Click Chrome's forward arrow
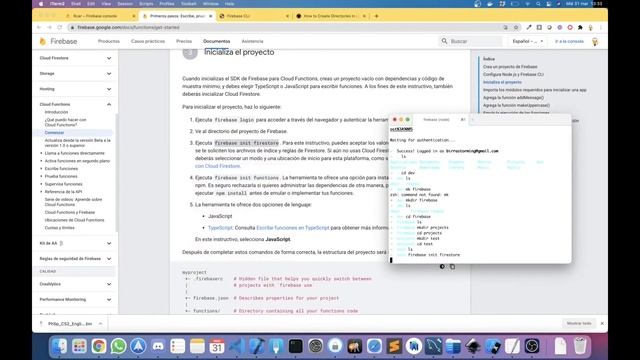The height and width of the screenshot is (360, 640). pyautogui.click(x=49, y=27)
